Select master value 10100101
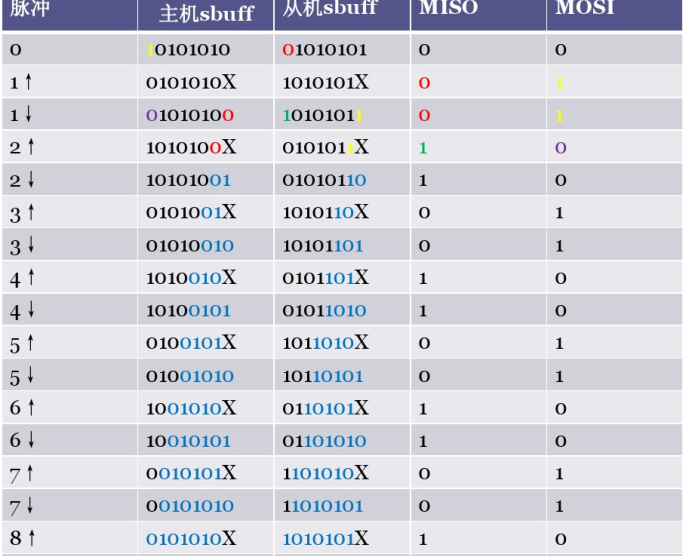The width and height of the screenshot is (686, 556). (x=188, y=311)
